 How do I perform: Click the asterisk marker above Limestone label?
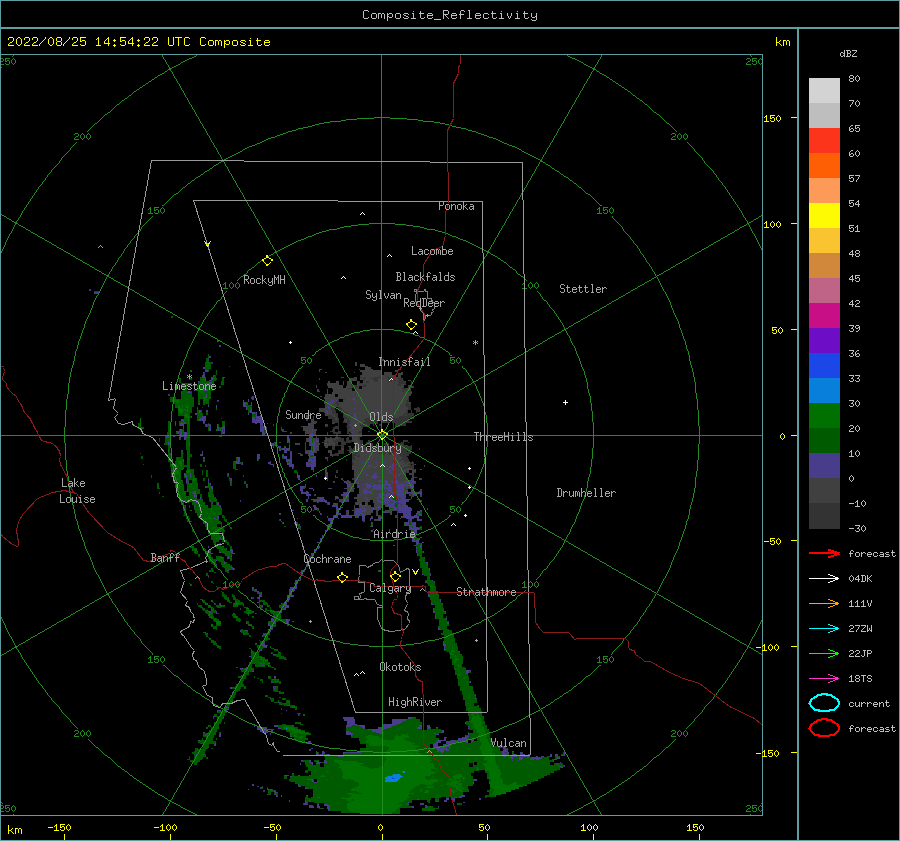pyautogui.click(x=189, y=377)
